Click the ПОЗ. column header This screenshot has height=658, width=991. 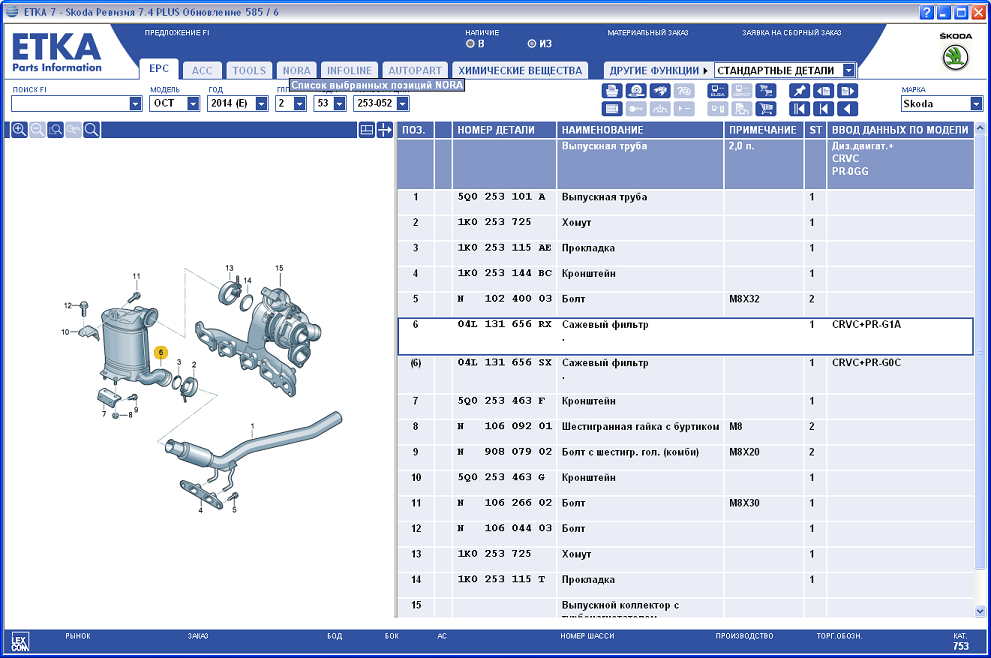[x=415, y=130]
